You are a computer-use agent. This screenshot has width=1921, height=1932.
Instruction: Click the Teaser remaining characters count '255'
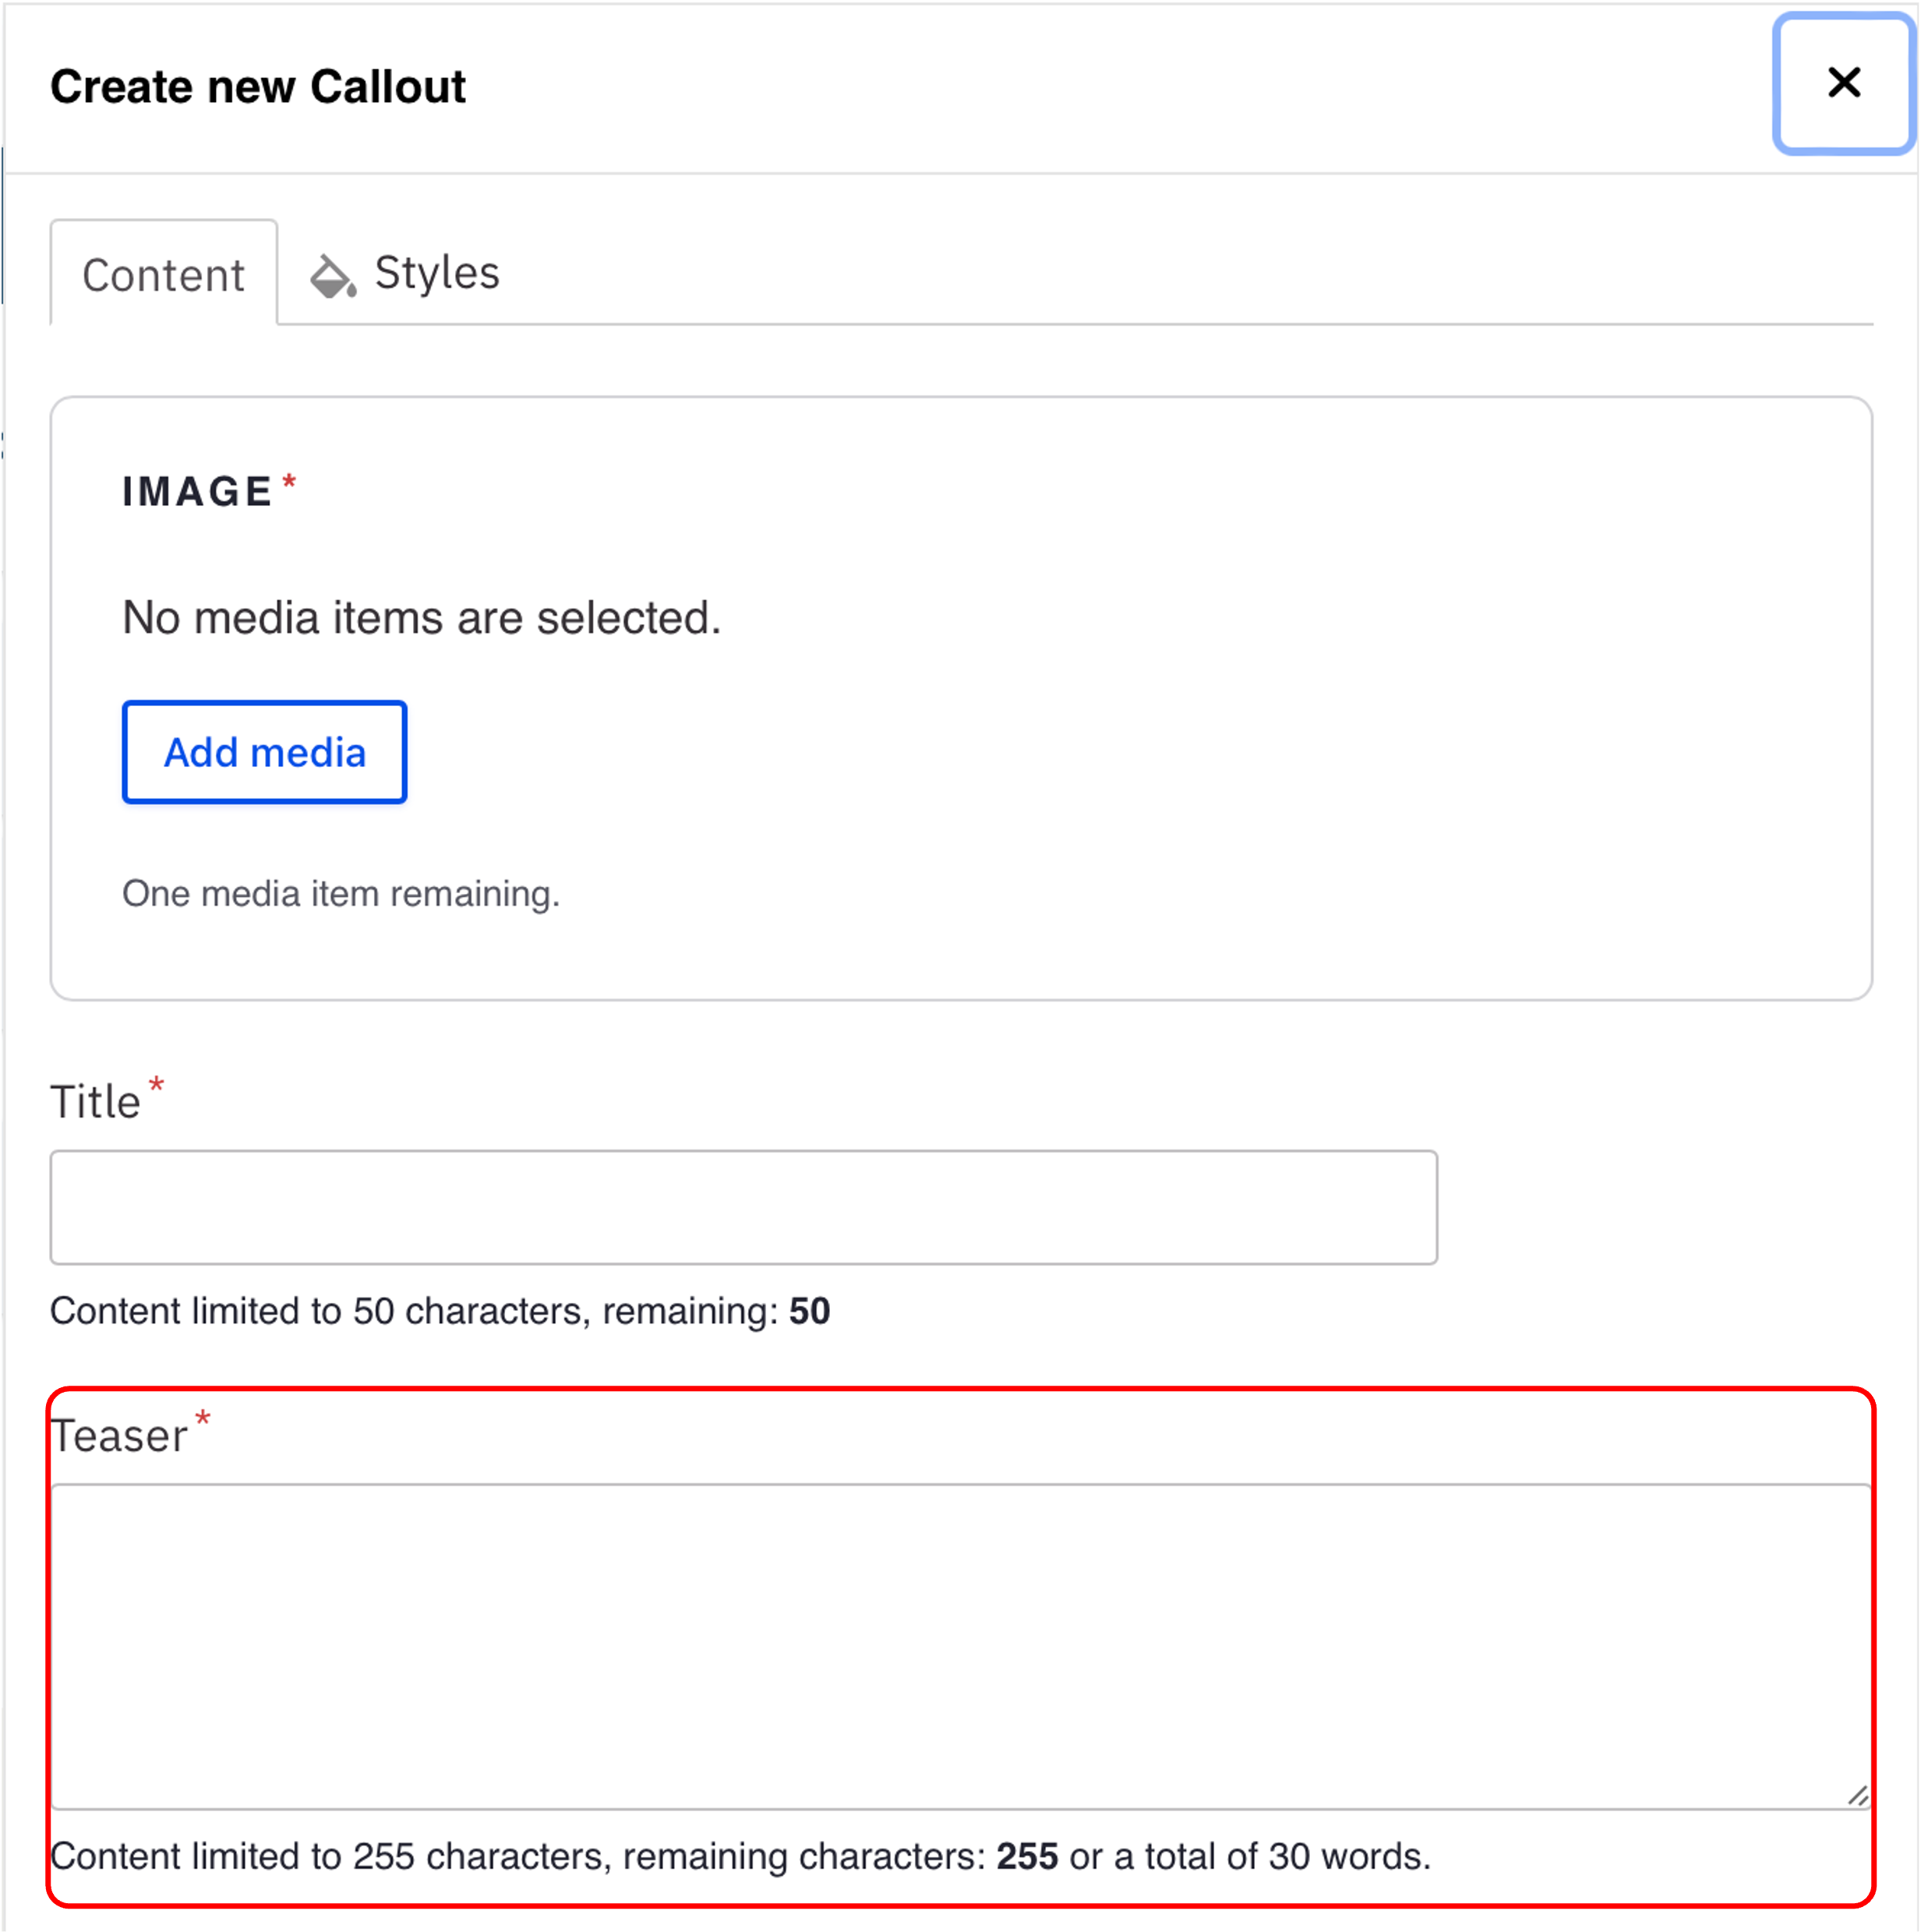point(1027,1856)
